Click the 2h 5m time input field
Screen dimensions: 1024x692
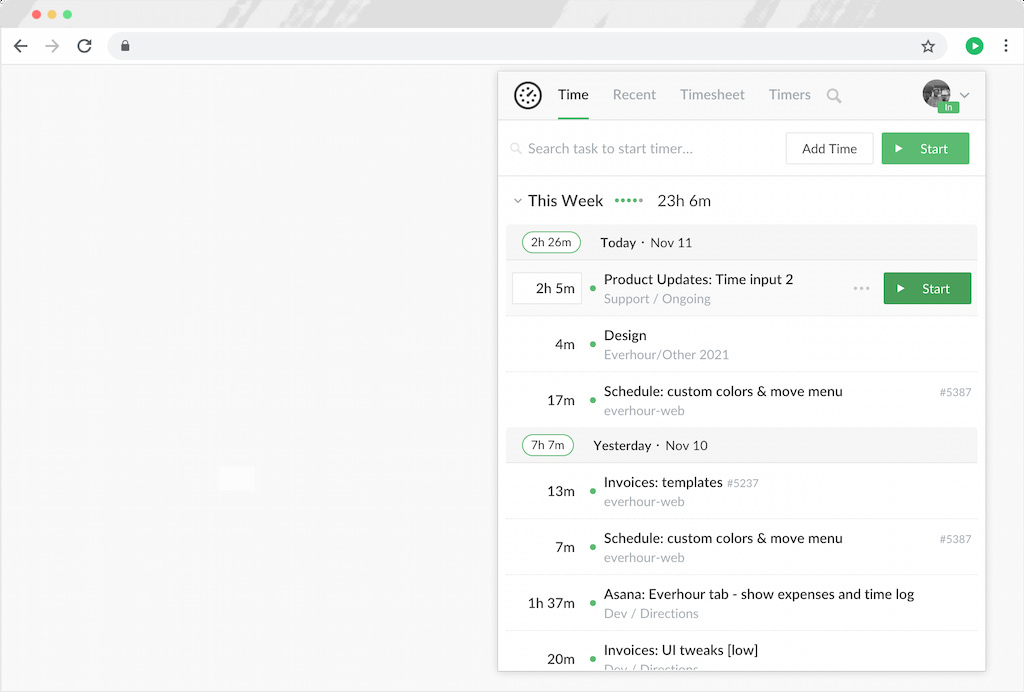click(x=546, y=288)
